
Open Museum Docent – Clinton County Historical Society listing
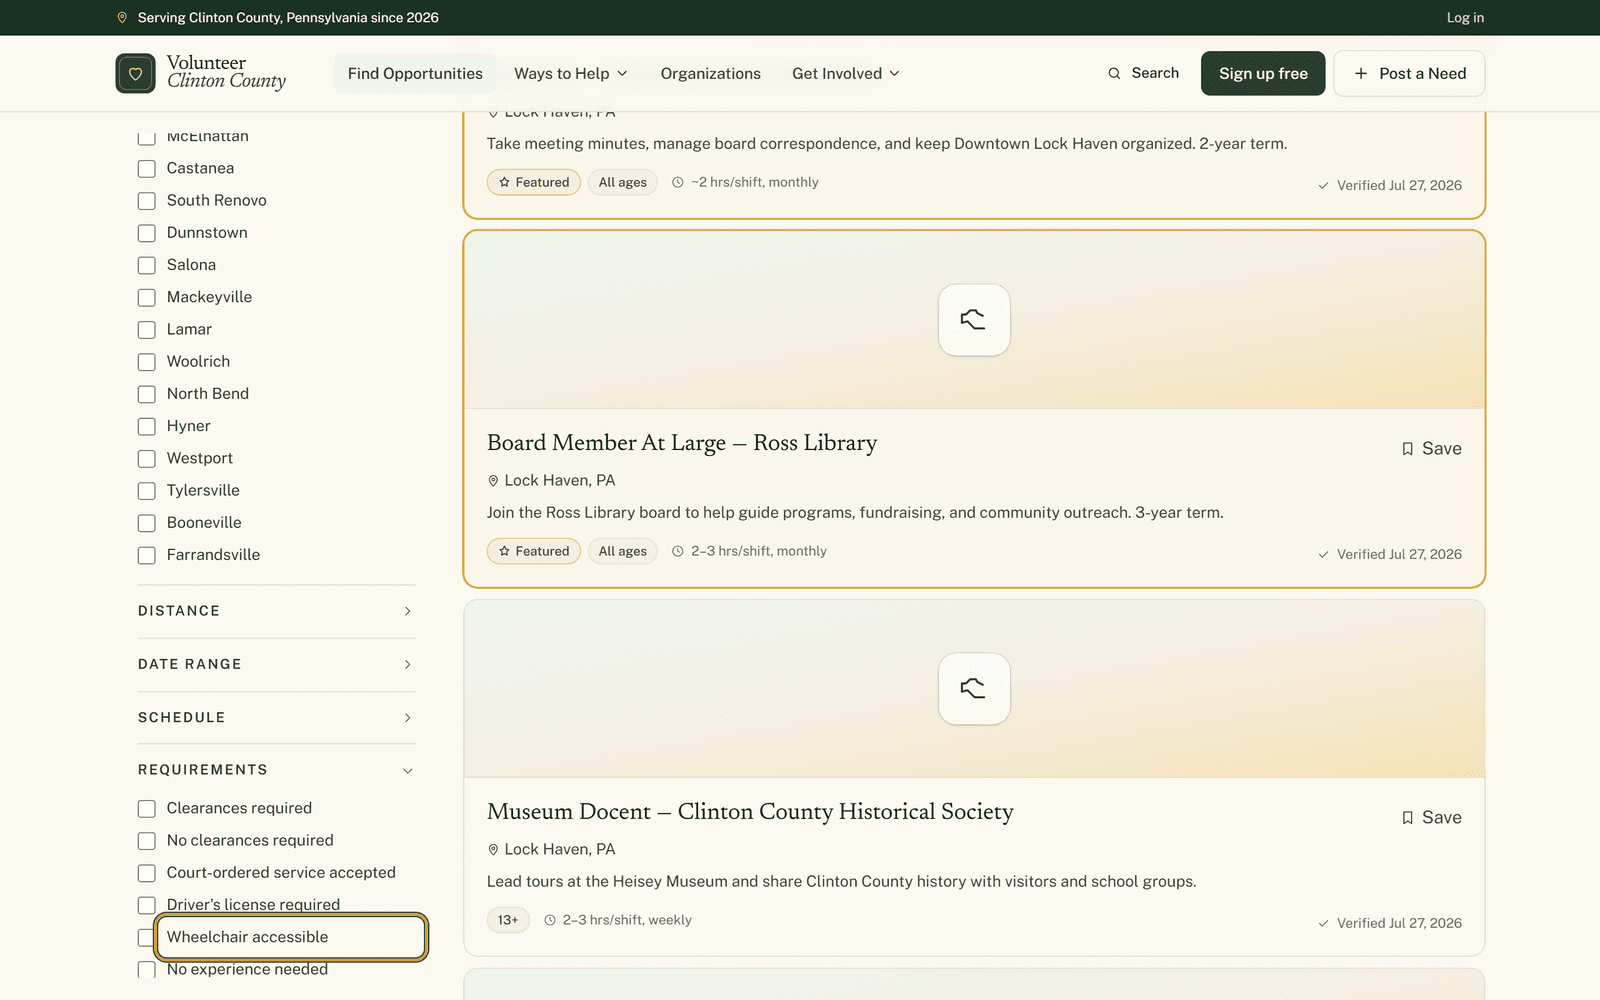(750, 812)
